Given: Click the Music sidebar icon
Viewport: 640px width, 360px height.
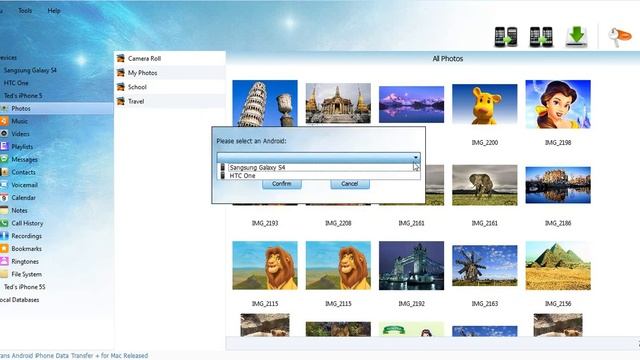Looking at the screenshot, I should 4,121.
